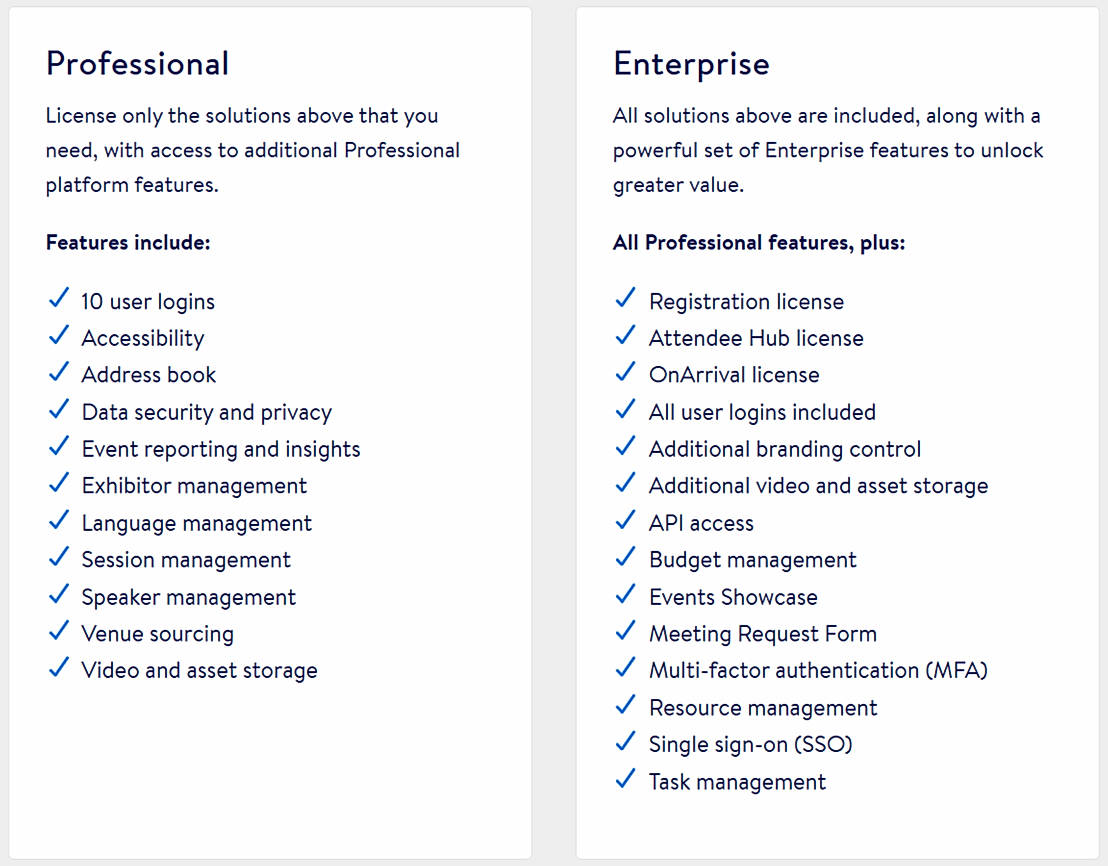The height and width of the screenshot is (866, 1108).
Task: Select the Professional plan heading
Action: 137,63
